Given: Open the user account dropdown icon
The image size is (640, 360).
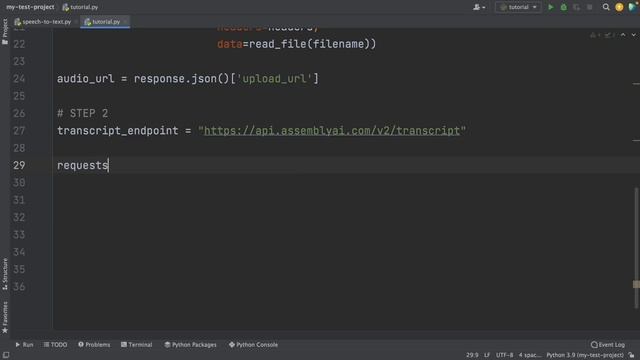Looking at the screenshot, I should tap(479, 7).
